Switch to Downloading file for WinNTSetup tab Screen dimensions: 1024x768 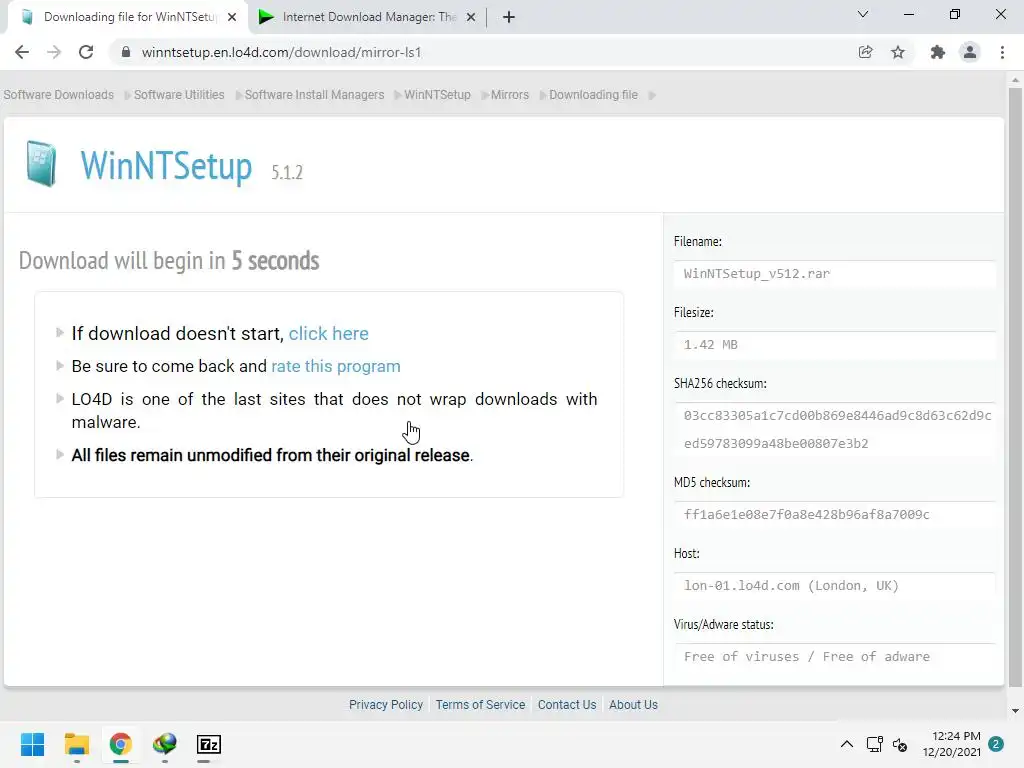click(127, 17)
